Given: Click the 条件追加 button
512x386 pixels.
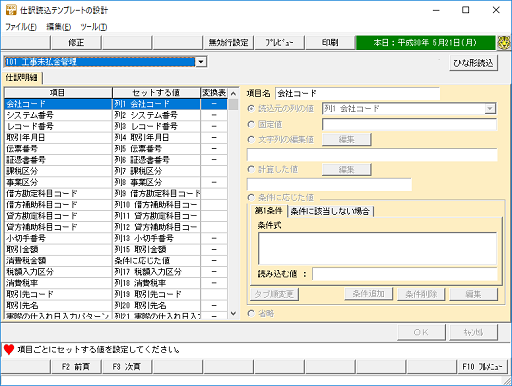Looking at the screenshot, I should coord(369,294).
